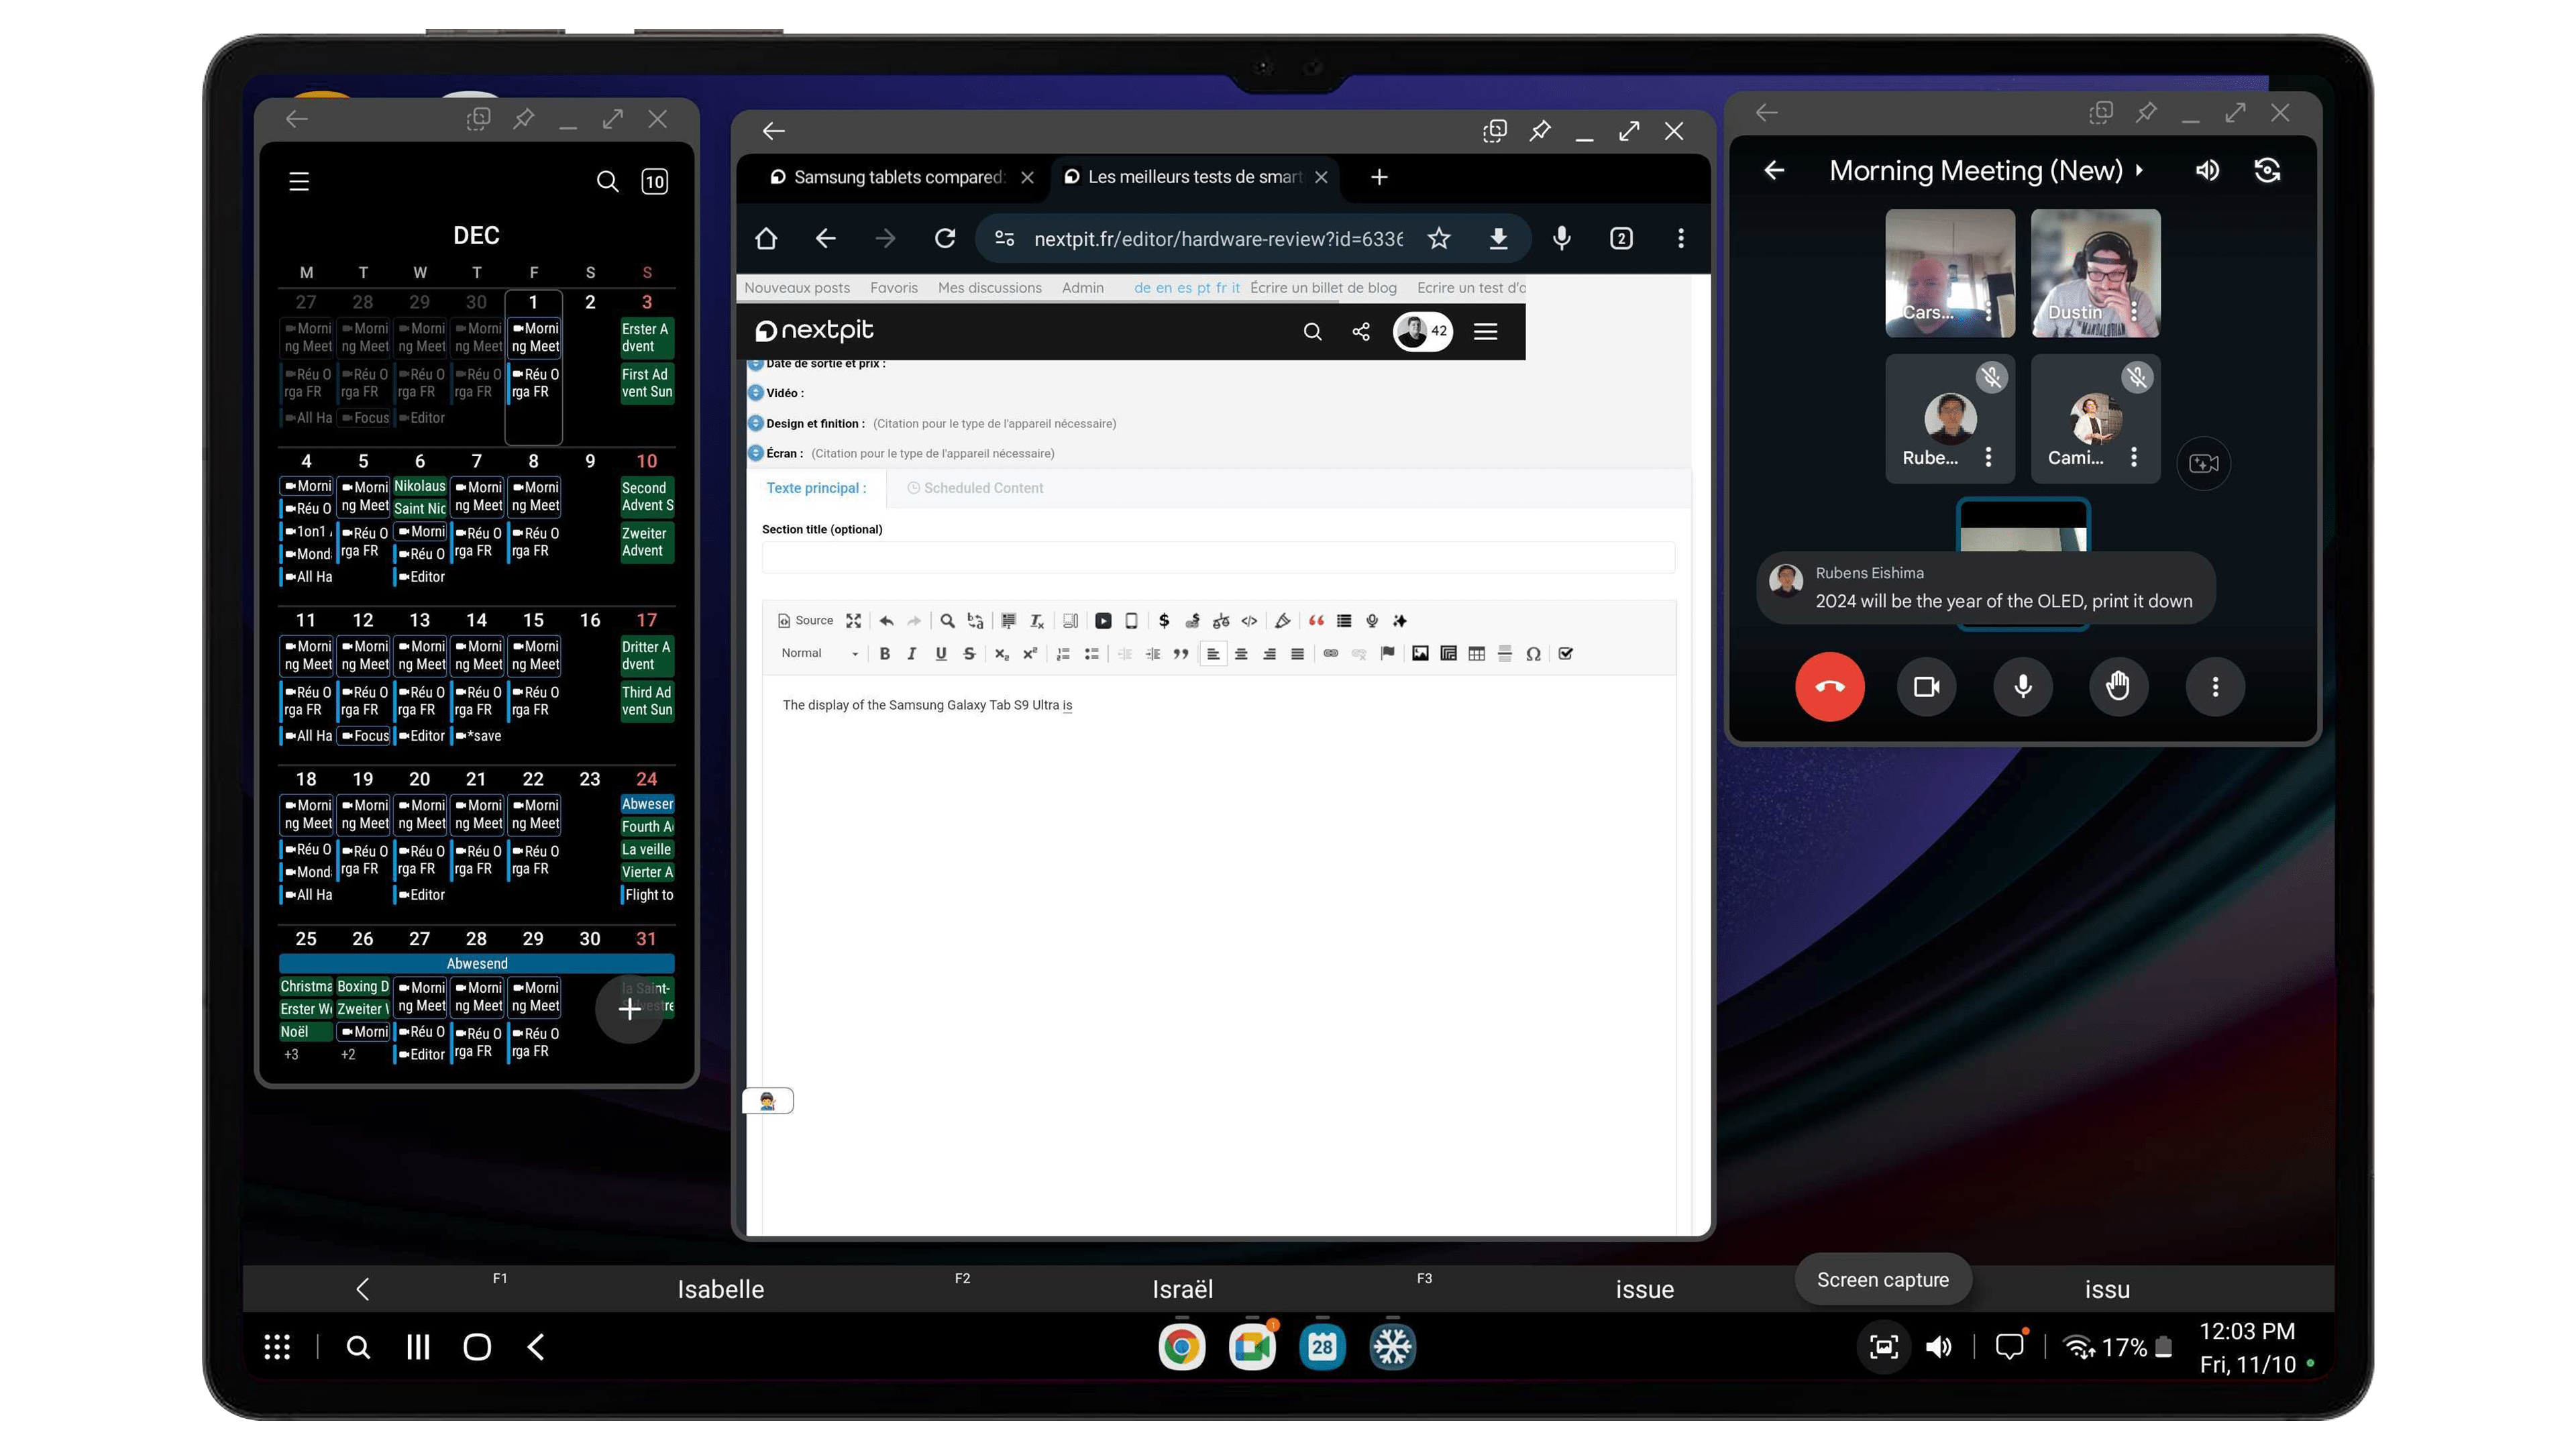Screen dimensions: 2576x1449
Task: Open the search icon in the calendar app
Action: 608,181
